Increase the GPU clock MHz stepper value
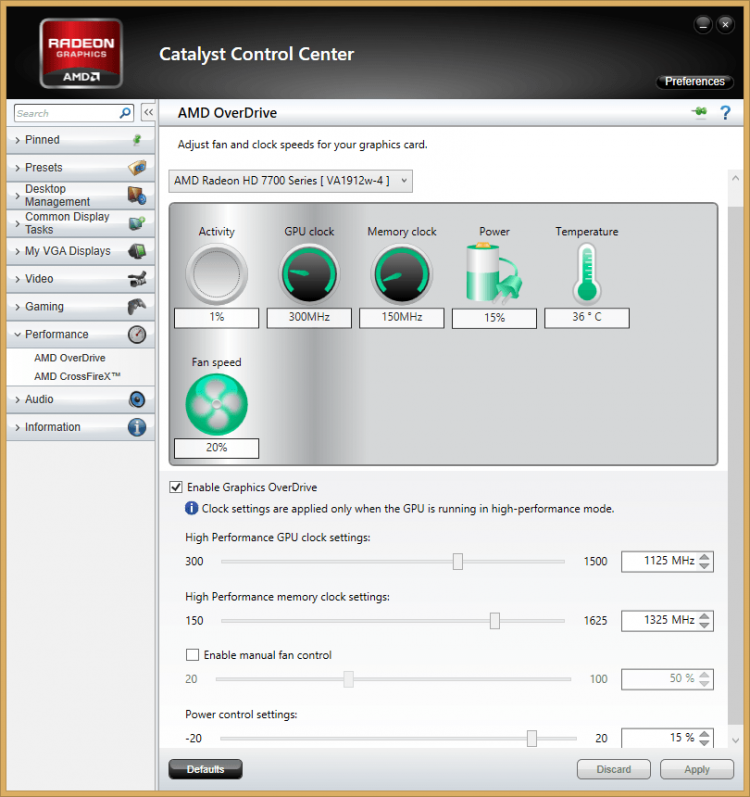 (x=706, y=556)
